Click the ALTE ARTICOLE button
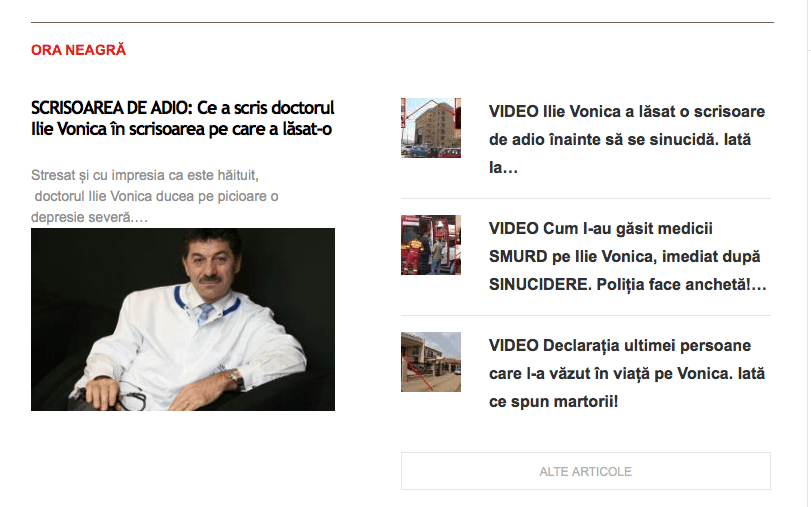The width and height of the screenshot is (811, 507). click(585, 471)
